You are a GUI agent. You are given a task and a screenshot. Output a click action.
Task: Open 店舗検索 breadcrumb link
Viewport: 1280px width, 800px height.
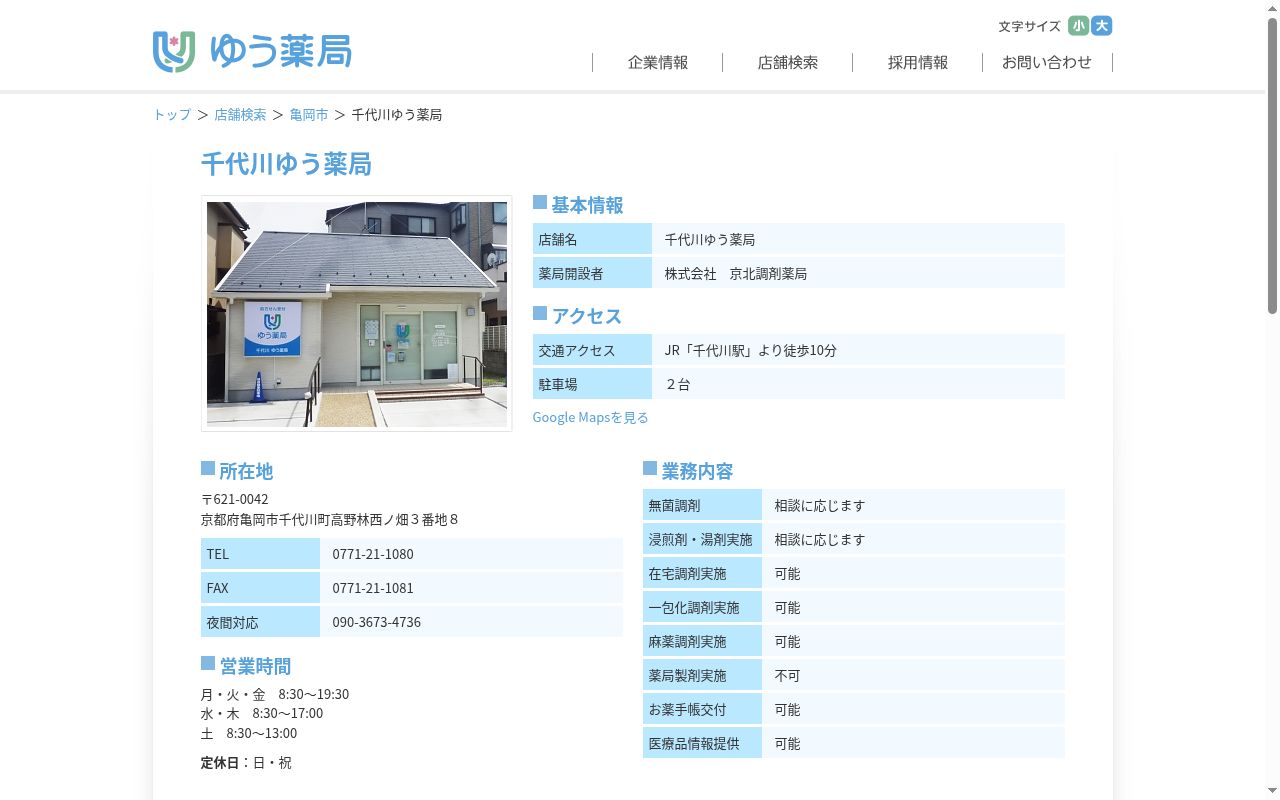(240, 115)
